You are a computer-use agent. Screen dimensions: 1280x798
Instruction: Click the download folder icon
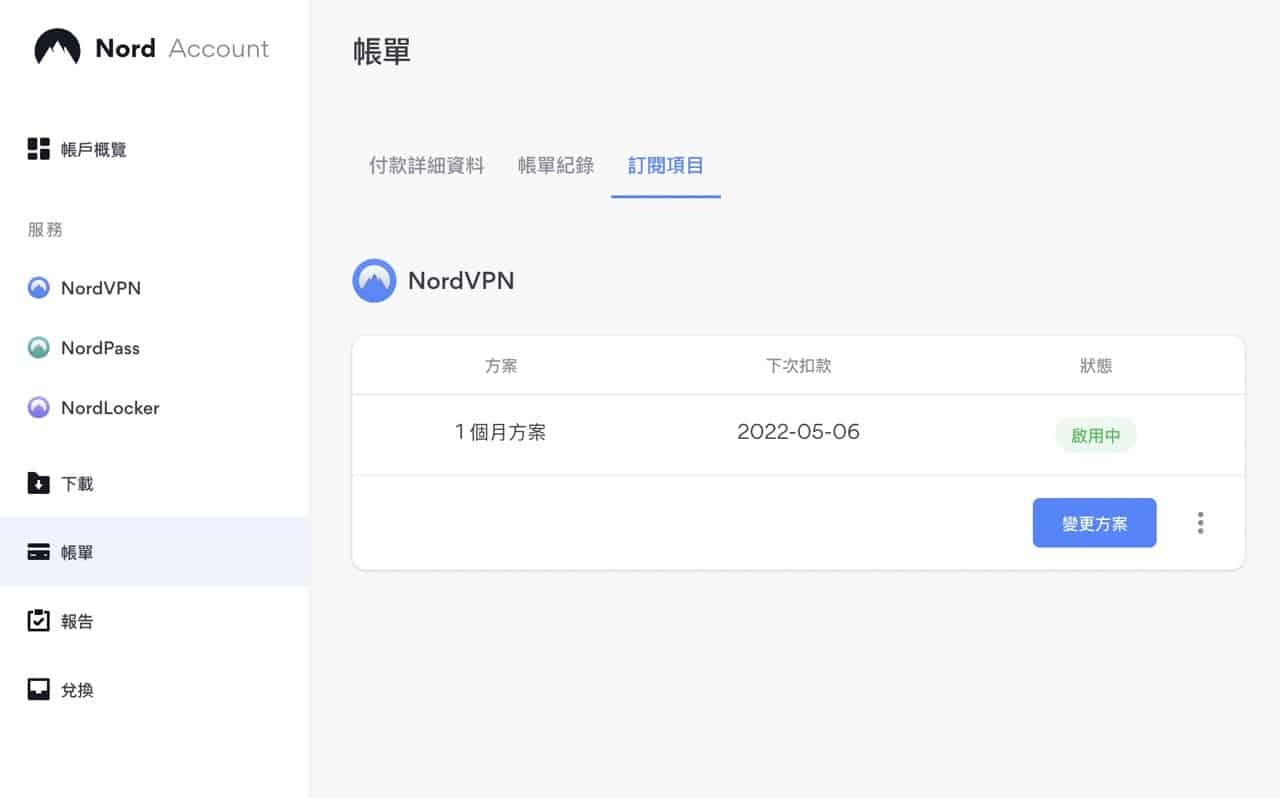pos(38,484)
